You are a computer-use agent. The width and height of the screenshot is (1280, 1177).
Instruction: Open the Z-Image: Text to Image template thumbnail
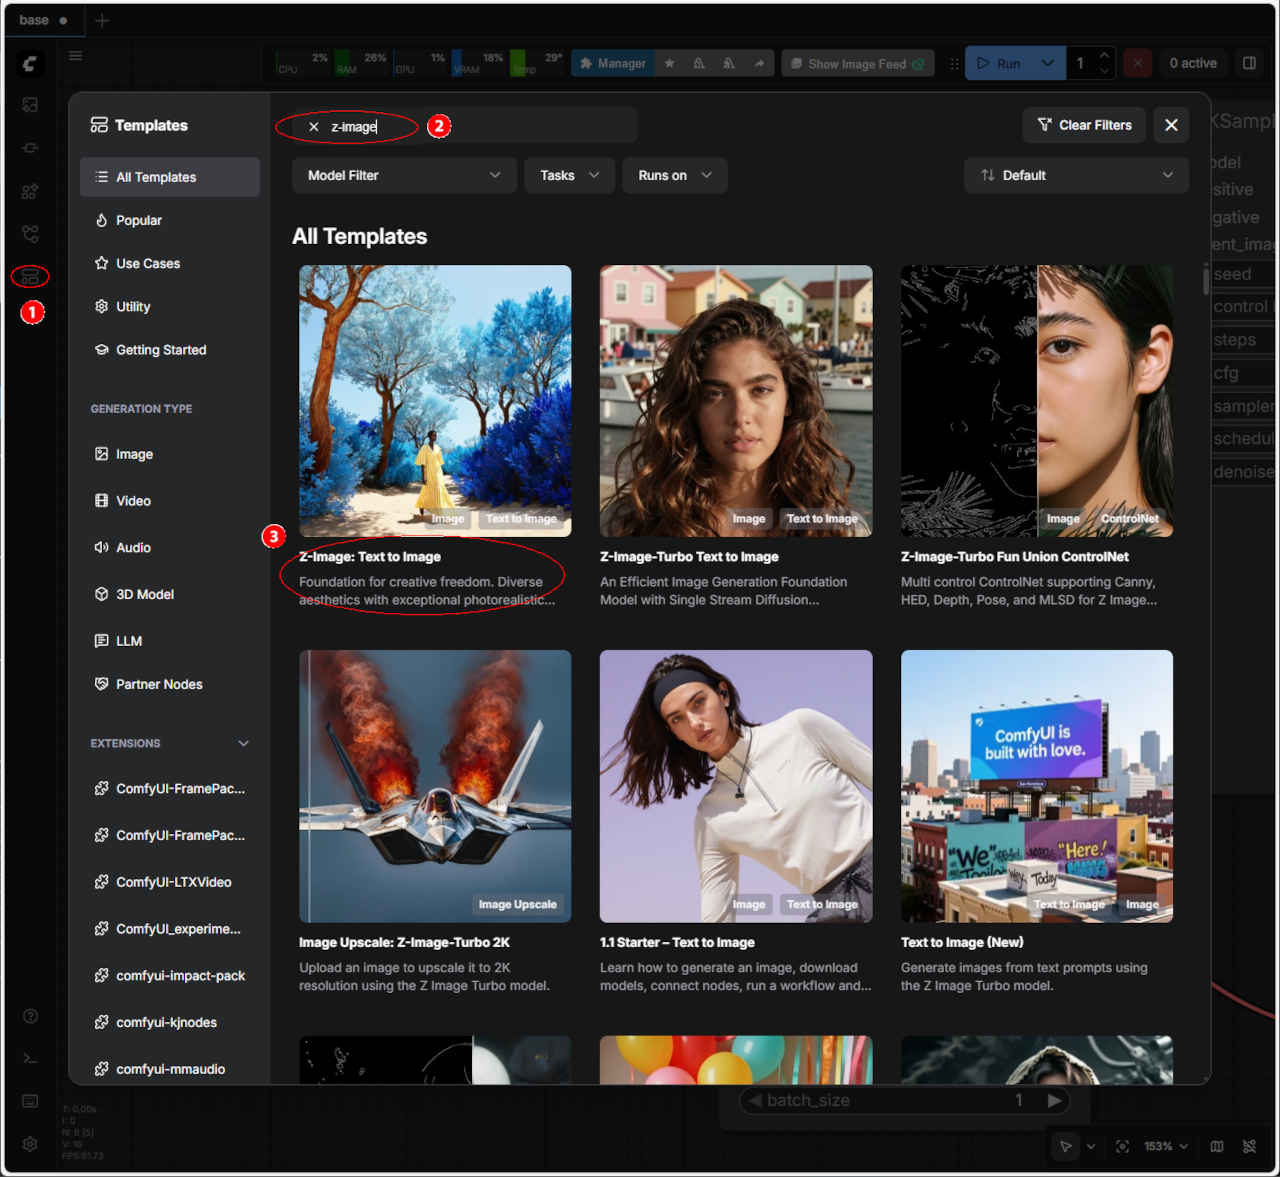pyautogui.click(x=435, y=400)
